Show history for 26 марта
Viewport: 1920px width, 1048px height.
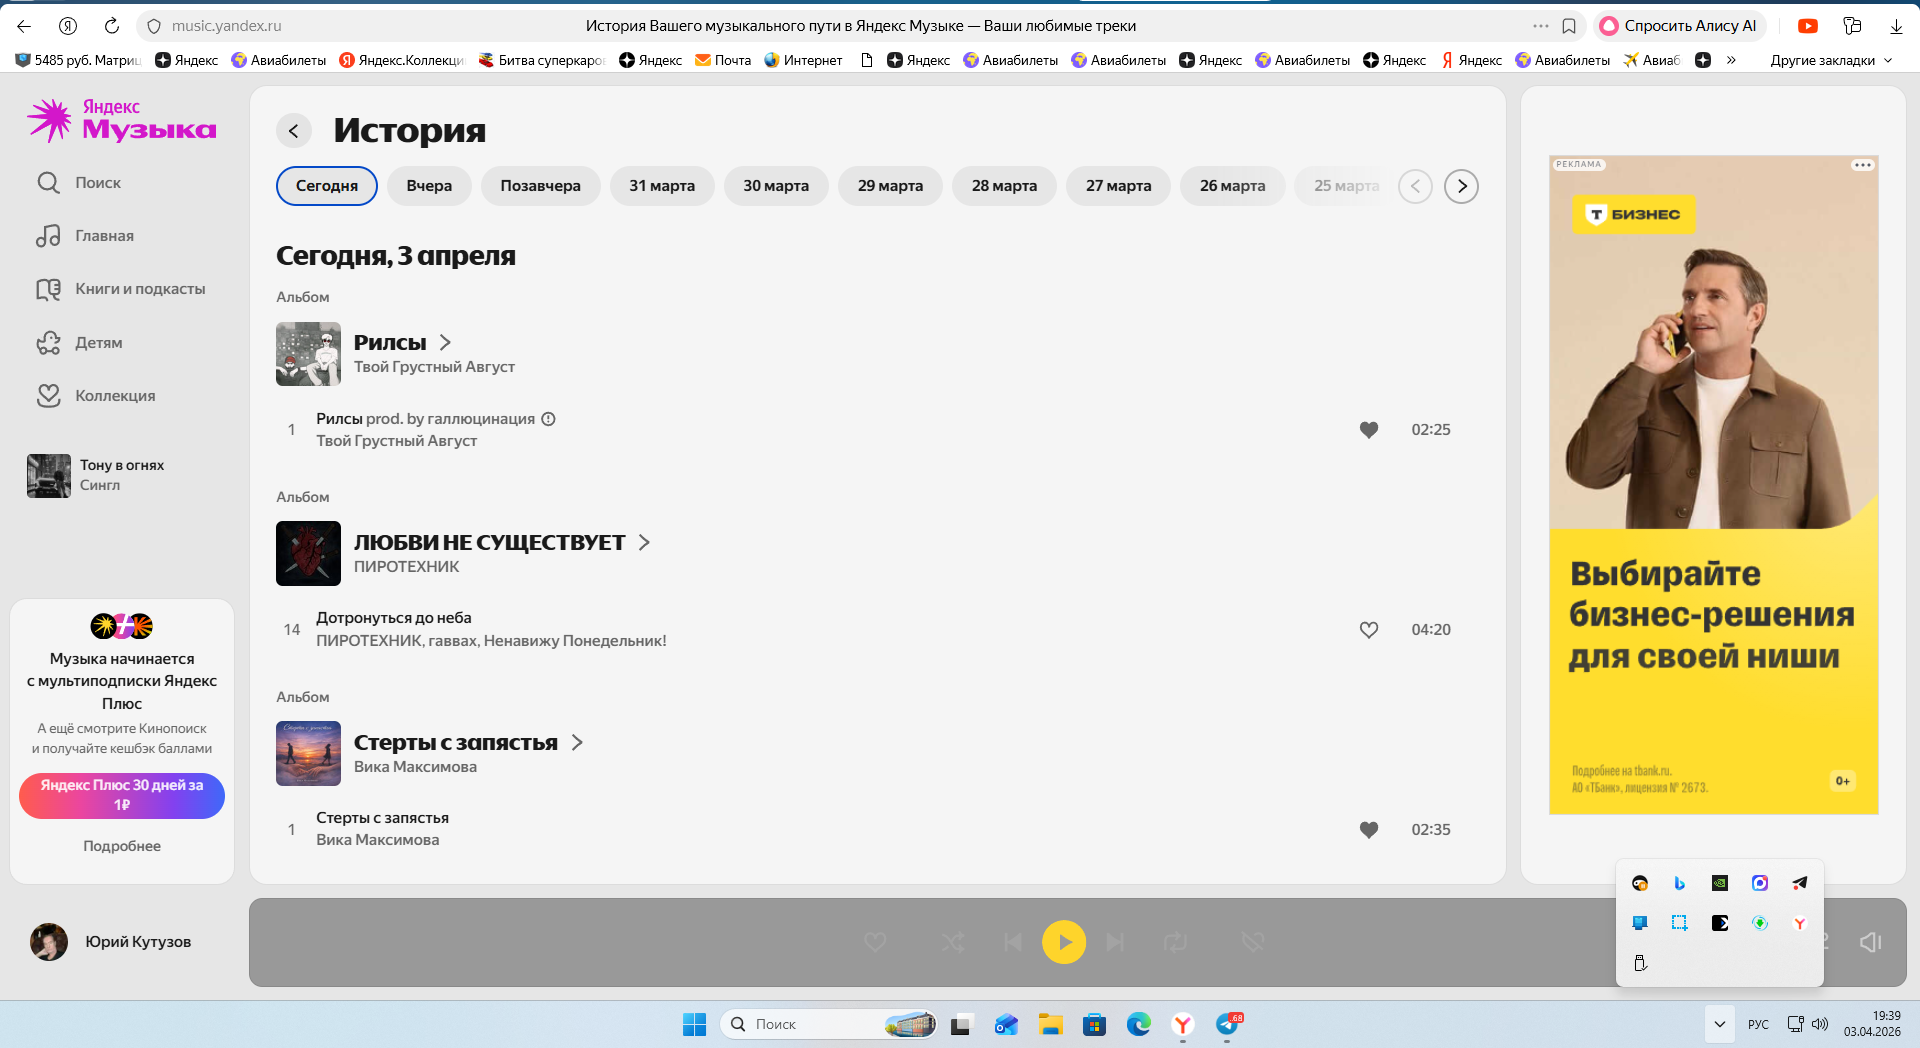click(1232, 186)
